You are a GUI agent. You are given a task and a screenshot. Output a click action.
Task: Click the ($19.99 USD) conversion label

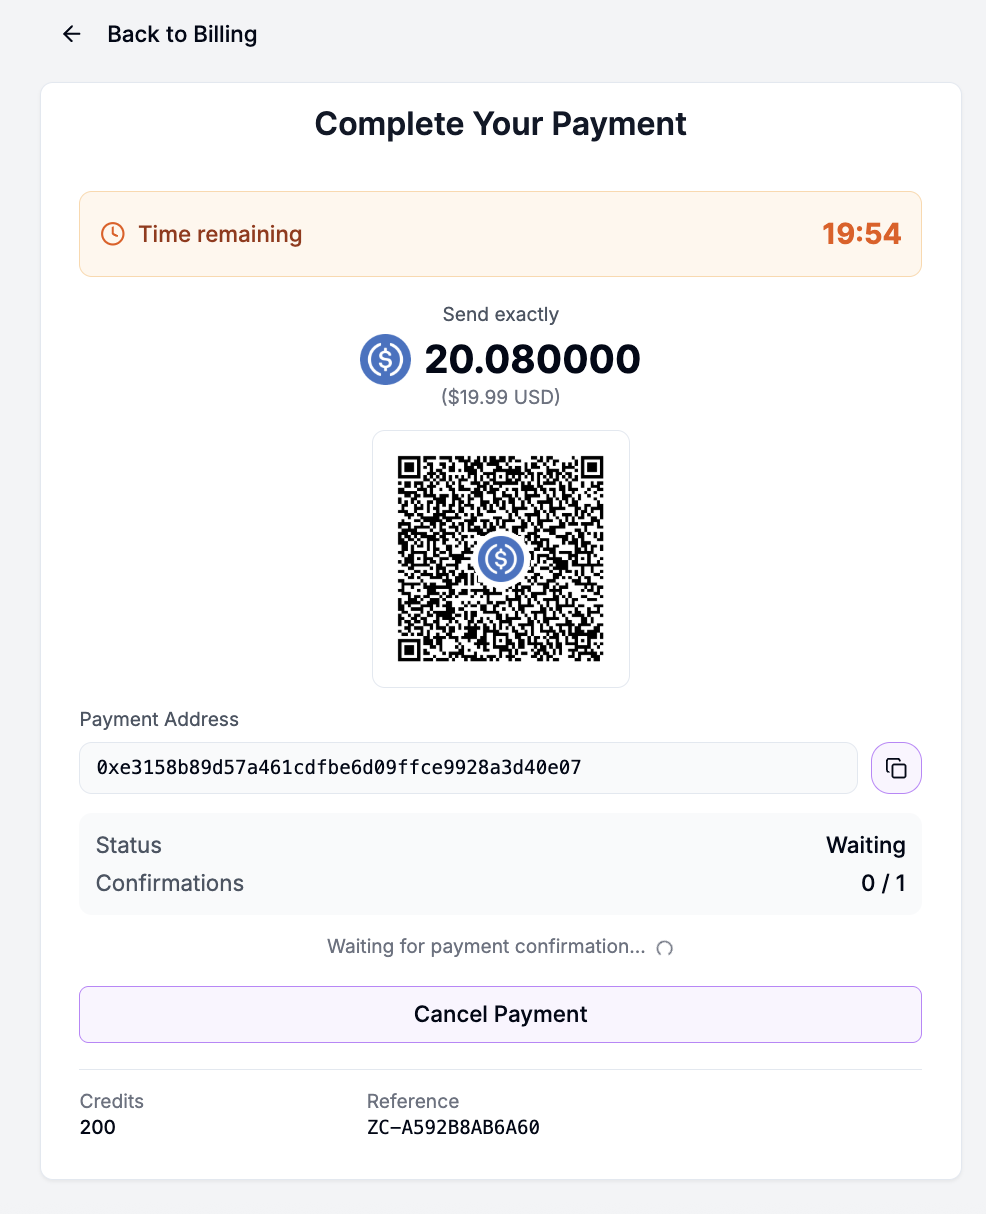tap(500, 396)
